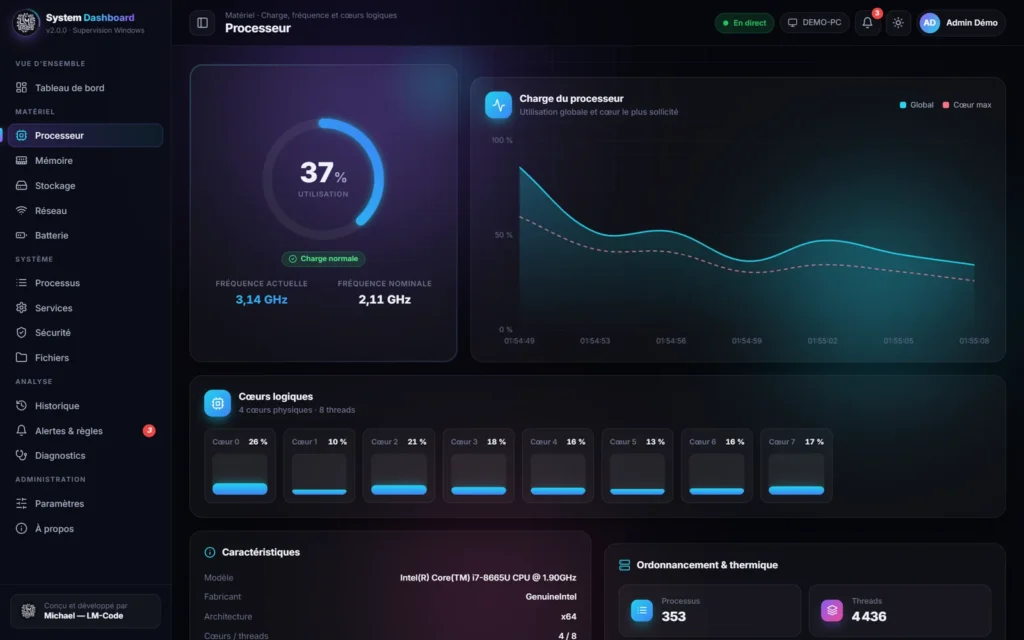The image size is (1024, 640).
Task: Click the 3,14 GHz frequency value
Action: click(x=261, y=300)
